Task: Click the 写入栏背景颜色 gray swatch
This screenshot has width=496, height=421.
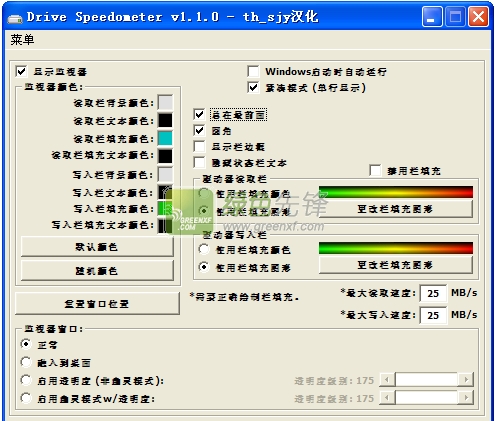Action: click(165, 175)
